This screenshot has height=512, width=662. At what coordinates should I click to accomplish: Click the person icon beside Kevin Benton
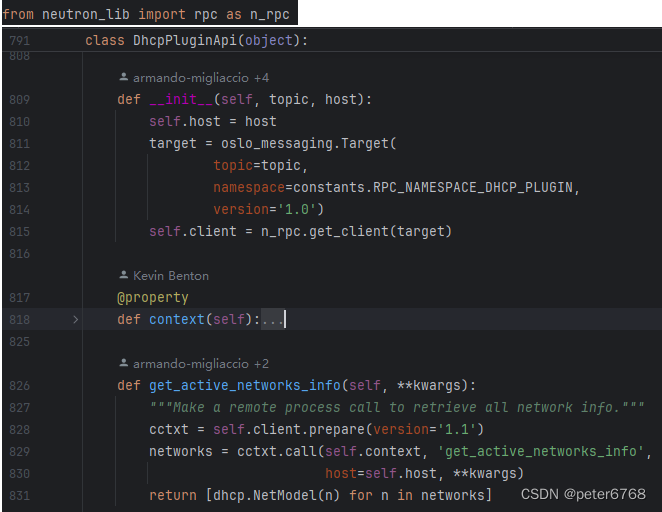(x=124, y=275)
